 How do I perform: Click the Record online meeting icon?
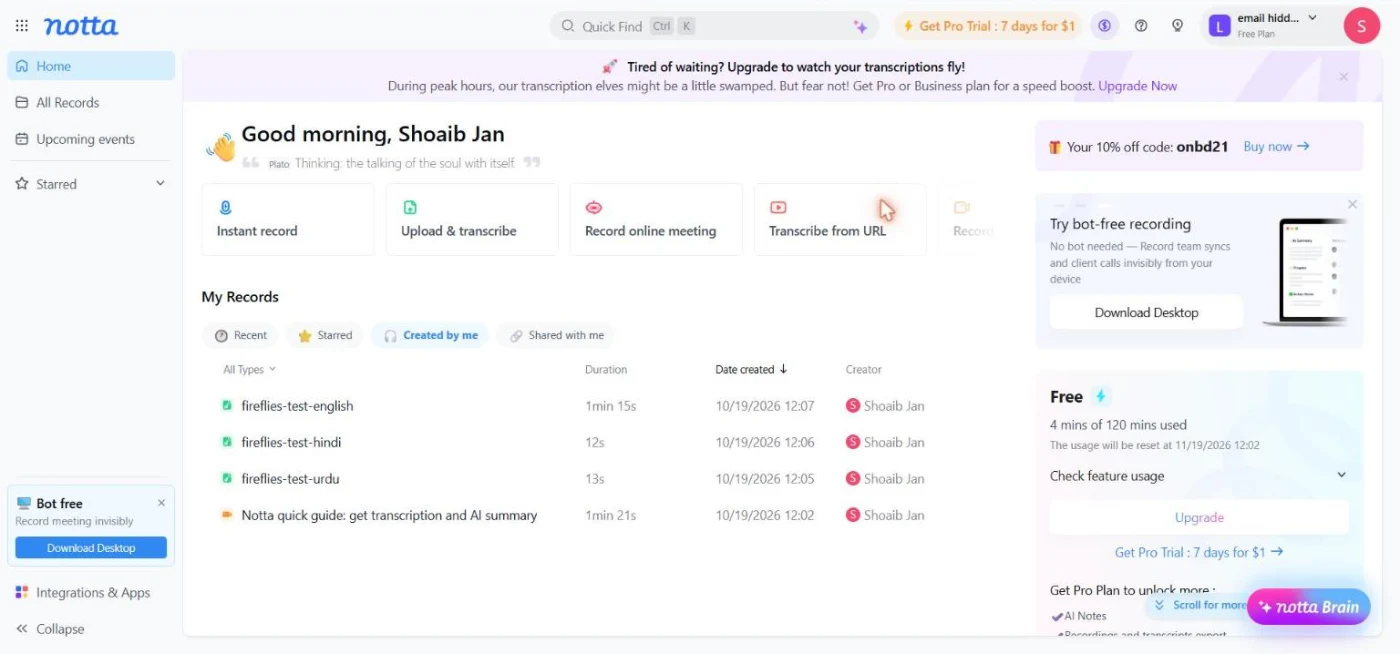coord(594,208)
